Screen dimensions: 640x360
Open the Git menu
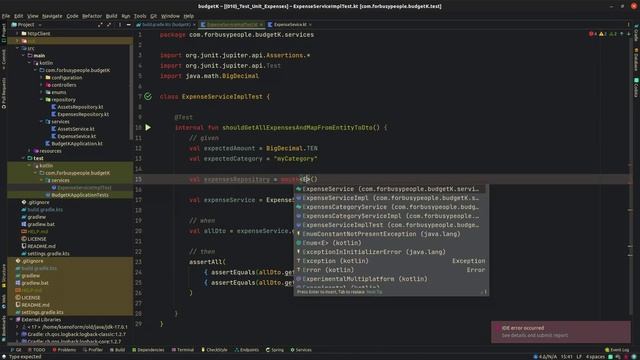pos(153,16)
